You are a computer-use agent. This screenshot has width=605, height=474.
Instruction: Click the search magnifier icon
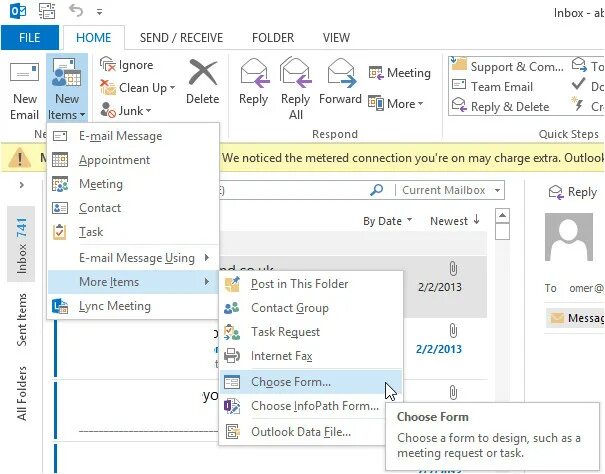[x=377, y=190]
